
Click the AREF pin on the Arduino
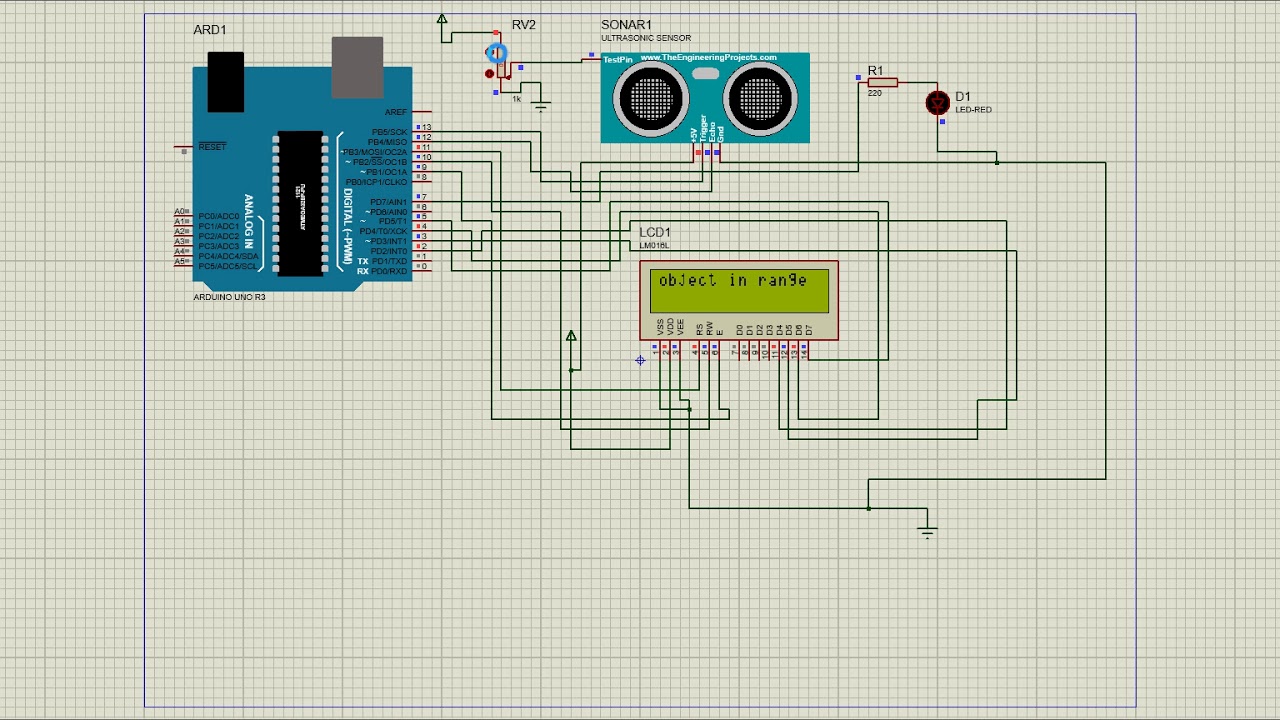[396, 112]
